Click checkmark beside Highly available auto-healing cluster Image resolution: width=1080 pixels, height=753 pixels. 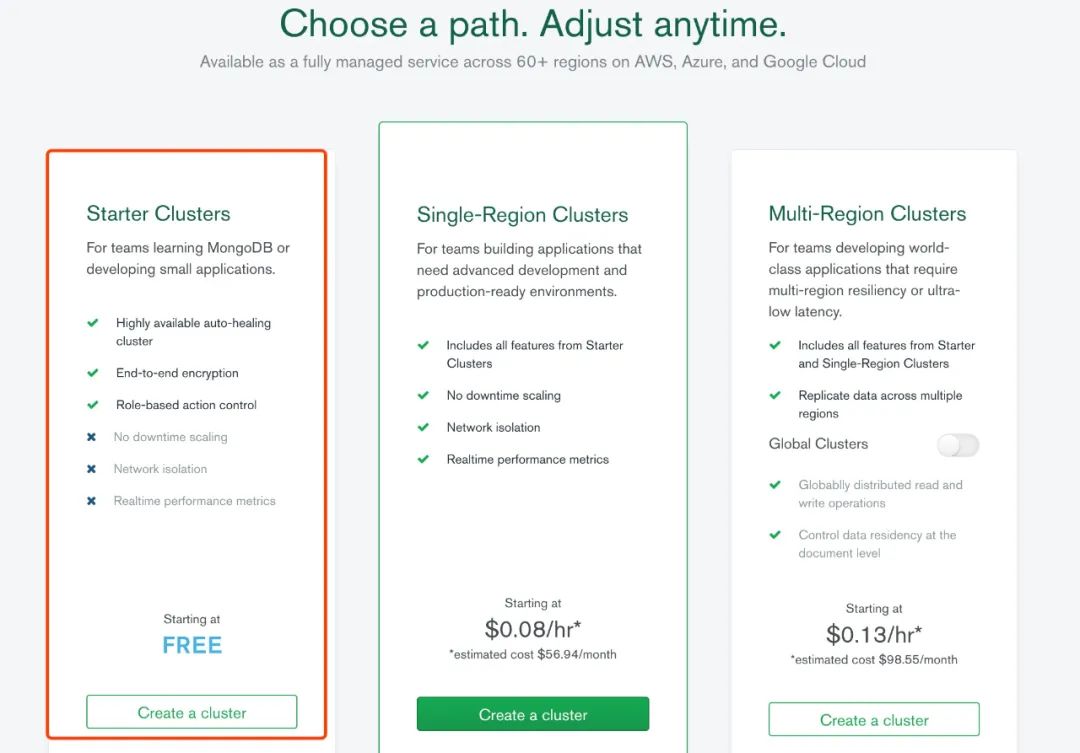[92, 322]
